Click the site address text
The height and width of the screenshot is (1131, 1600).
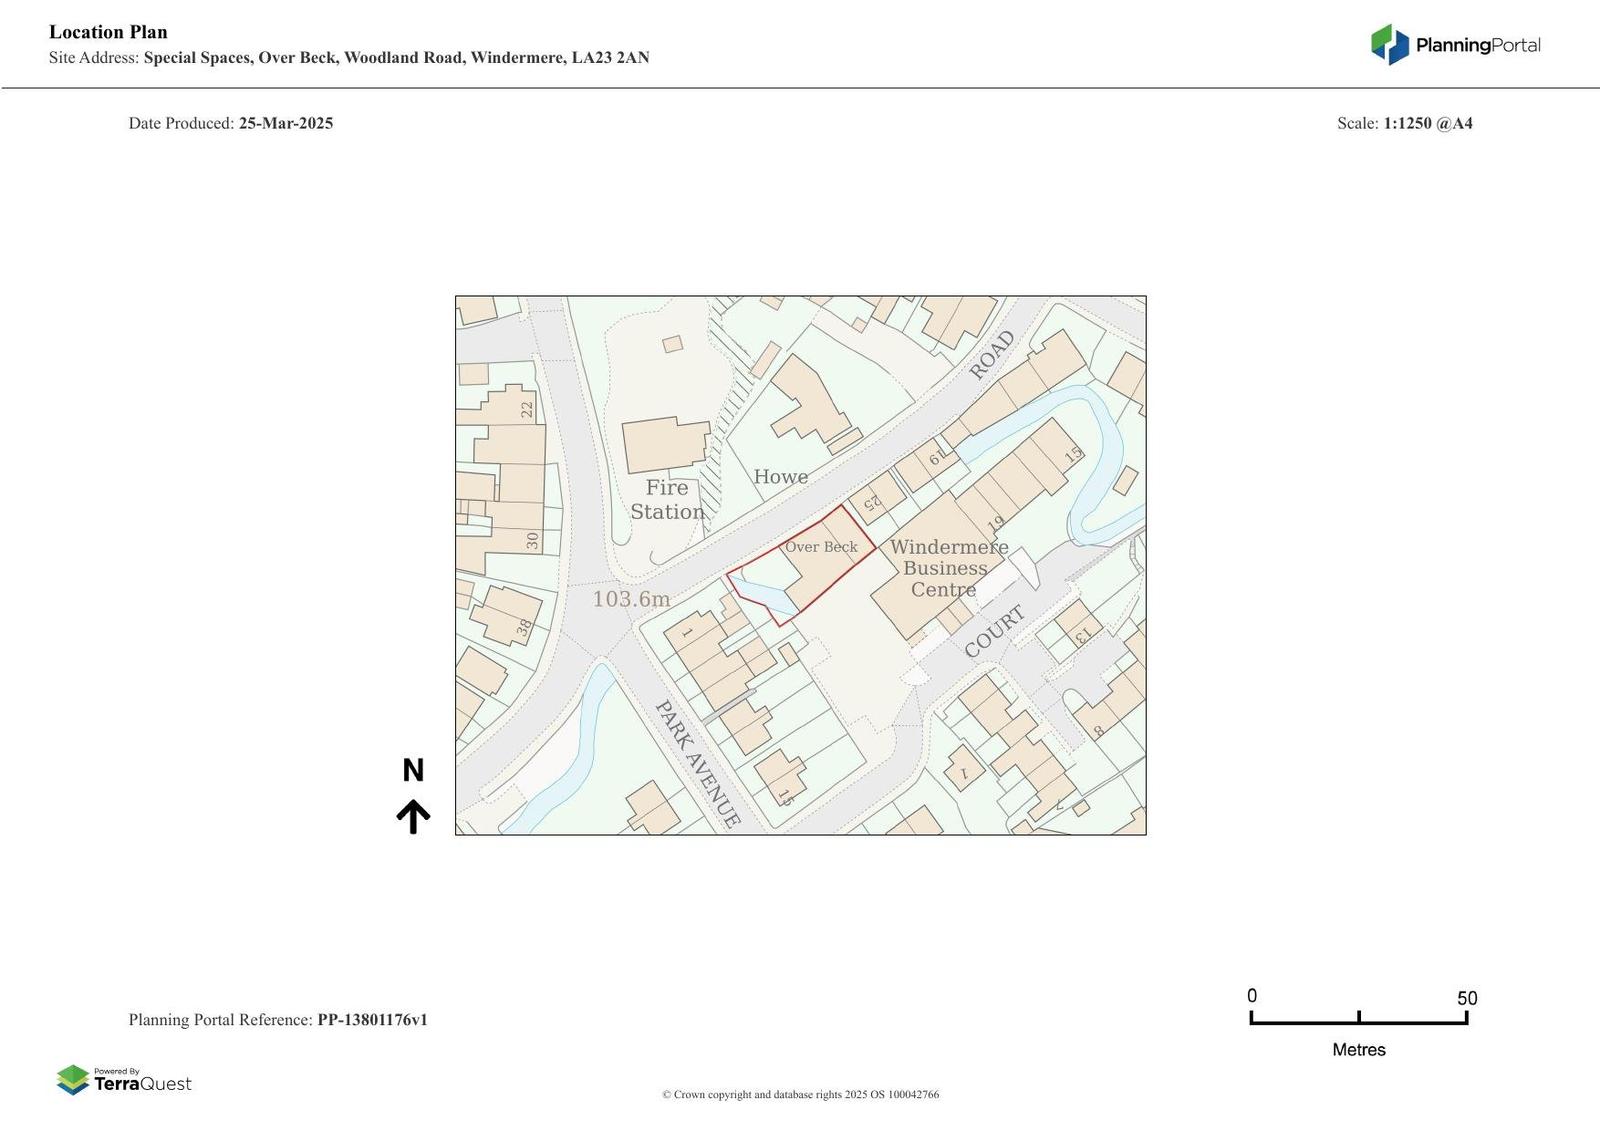[349, 58]
